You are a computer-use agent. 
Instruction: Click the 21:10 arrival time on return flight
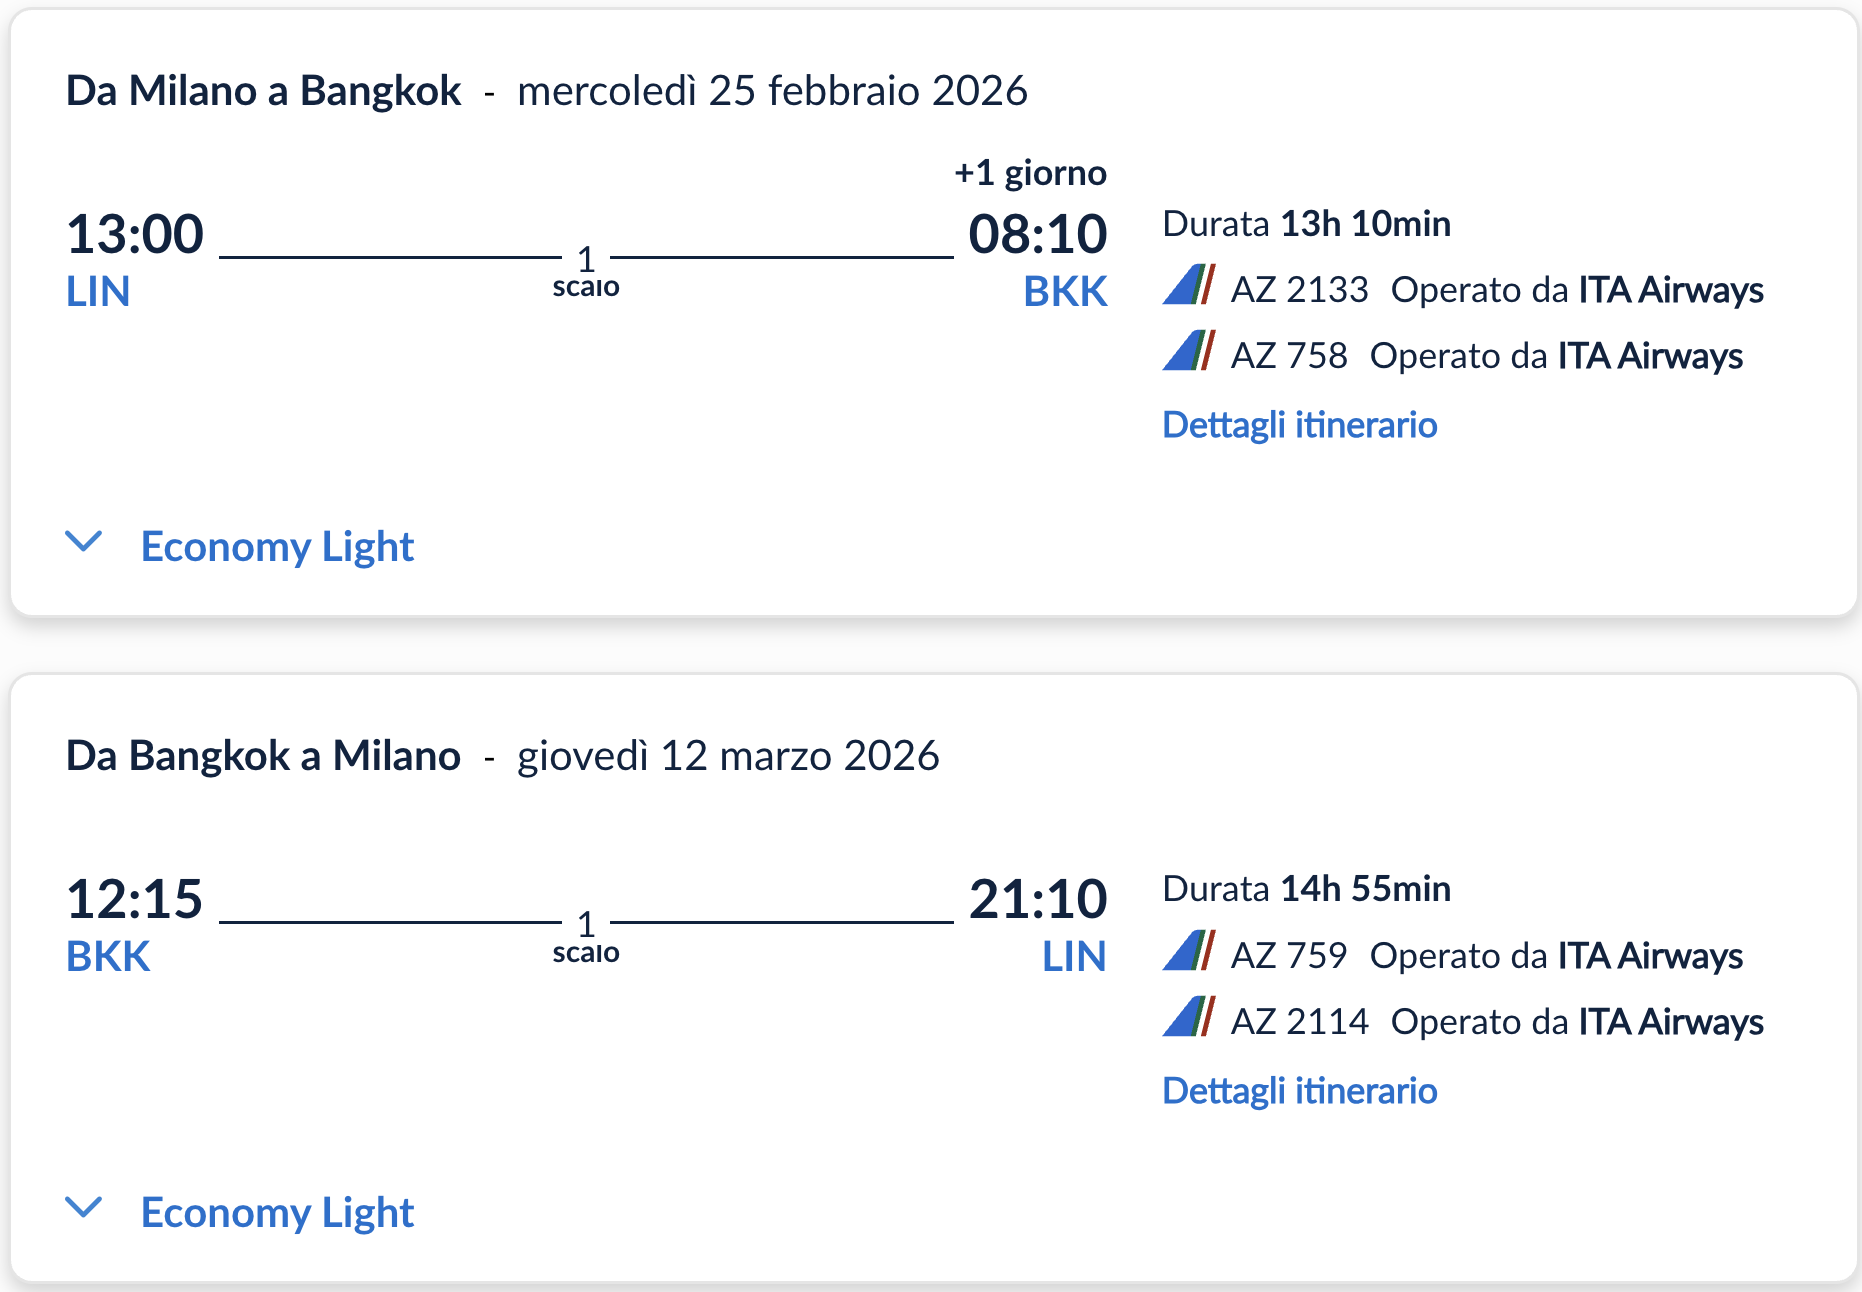point(1040,899)
